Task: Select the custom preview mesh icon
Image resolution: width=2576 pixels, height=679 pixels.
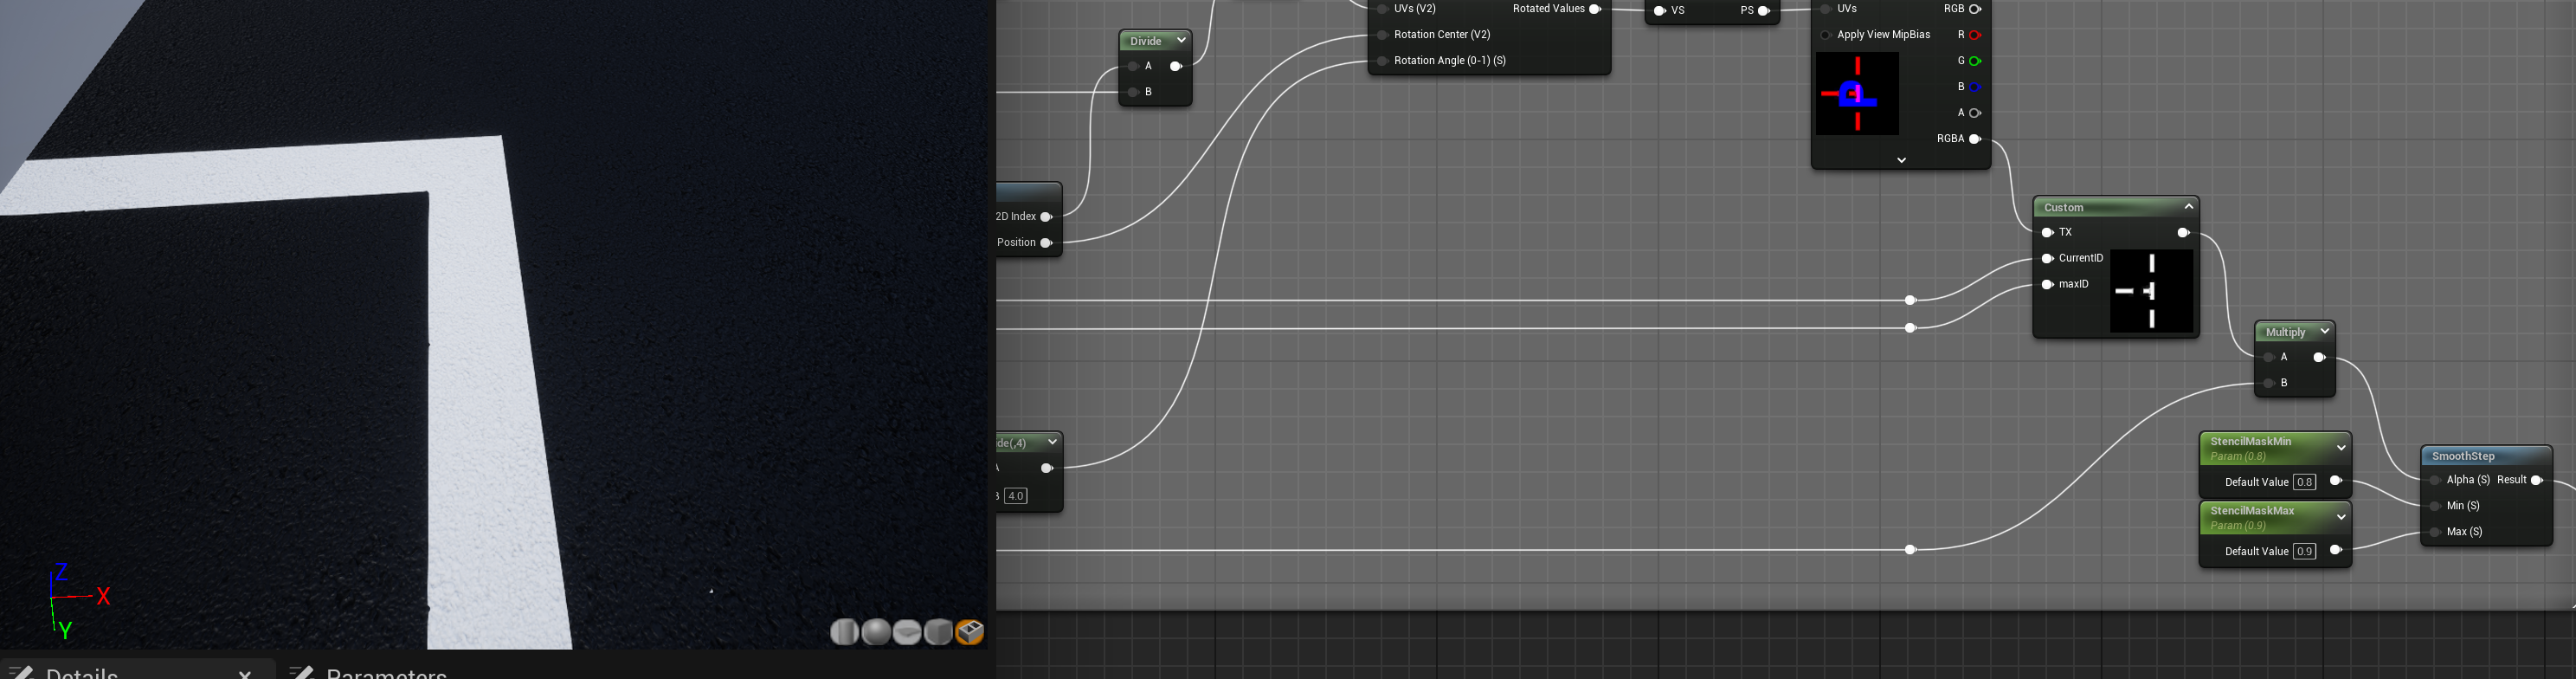Action: pyautogui.click(x=970, y=632)
